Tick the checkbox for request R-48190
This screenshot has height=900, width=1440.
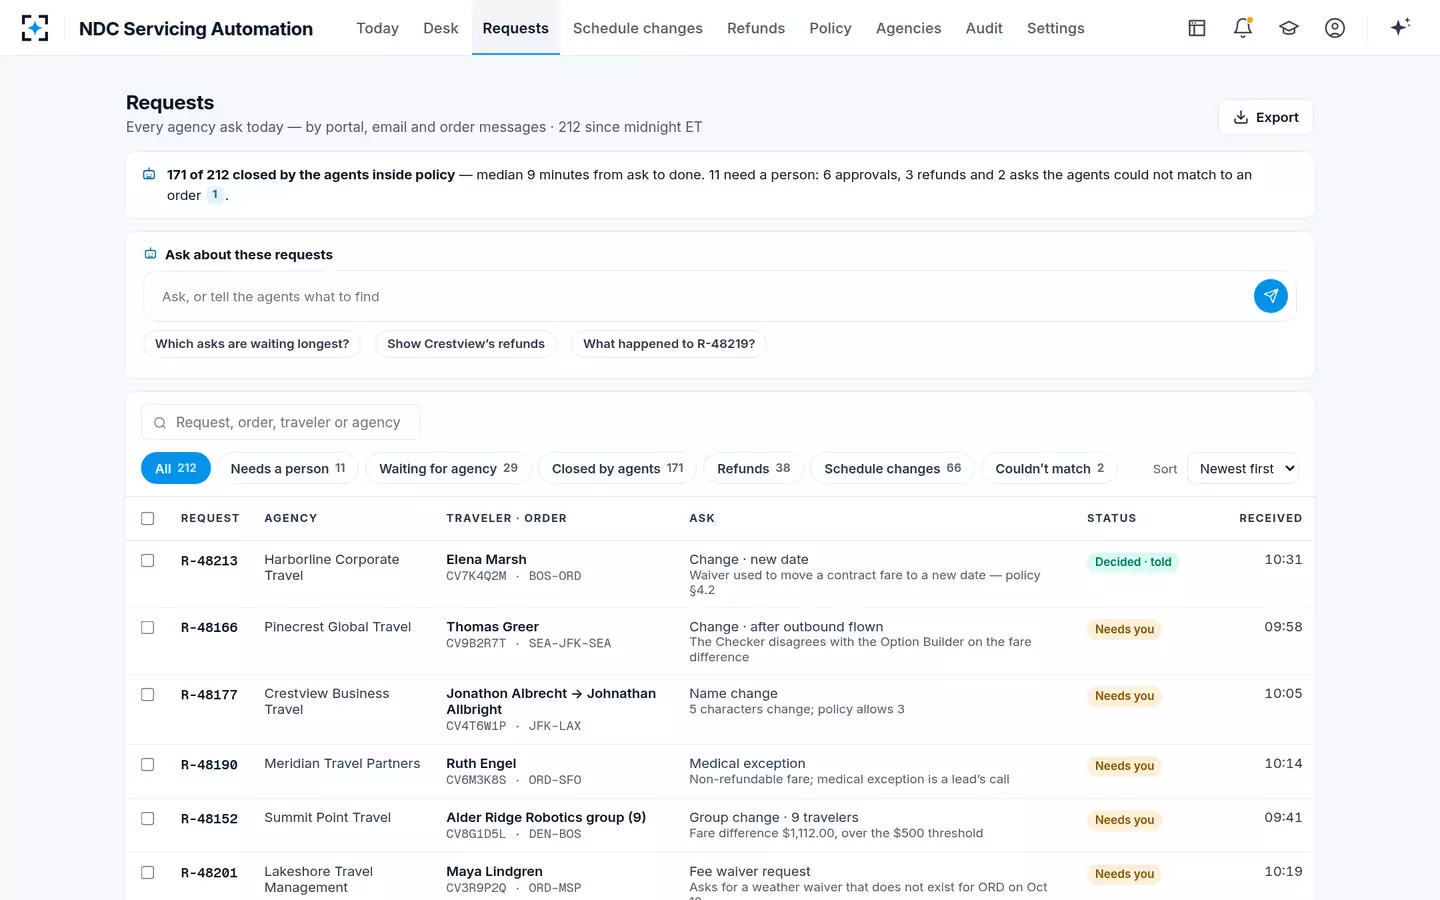pyautogui.click(x=148, y=764)
